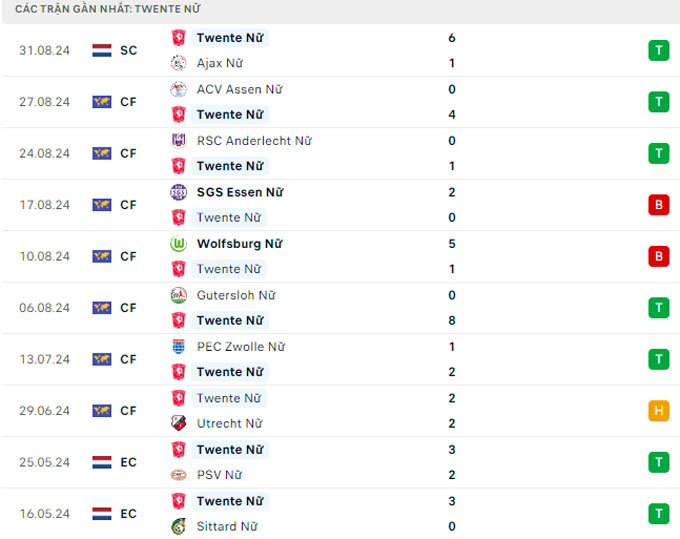Open the Gutersloh Nữ team page

tap(235, 295)
